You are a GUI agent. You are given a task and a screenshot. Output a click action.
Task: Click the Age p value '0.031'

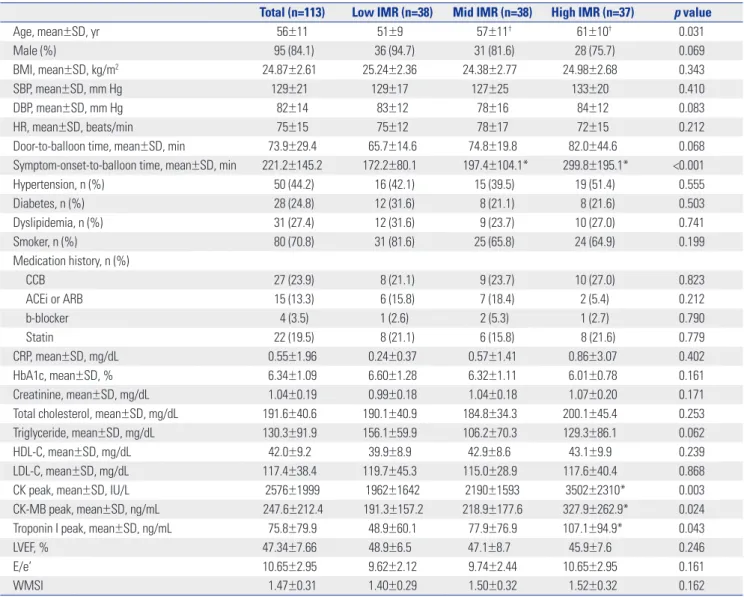(691, 32)
